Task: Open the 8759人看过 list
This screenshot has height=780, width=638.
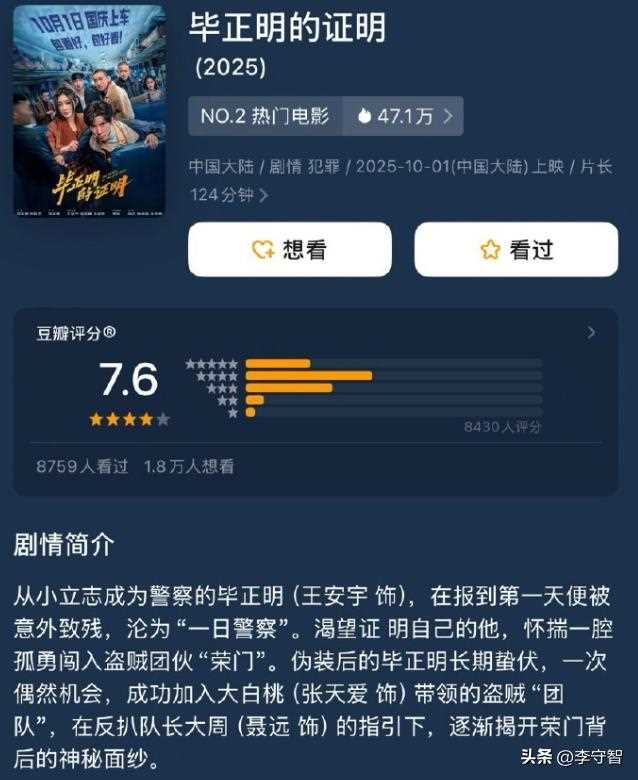Action: pyautogui.click(x=82, y=466)
